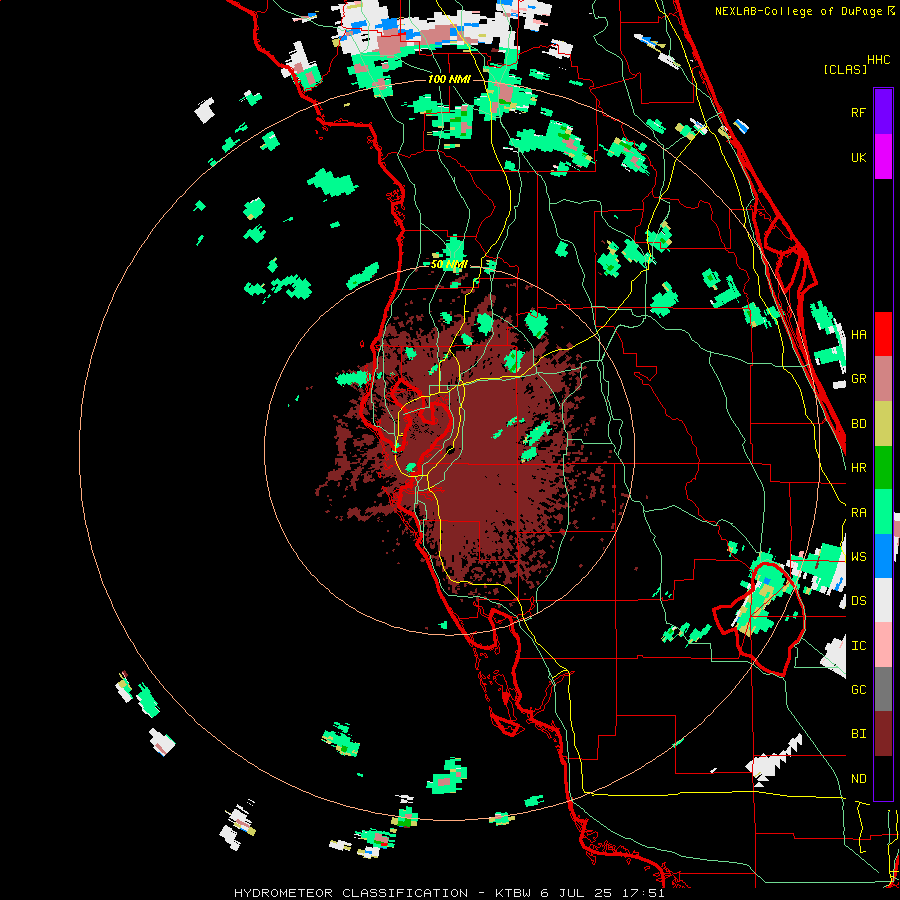The image size is (900, 900).
Task: Select the "HA" legend label
Action: (858, 335)
